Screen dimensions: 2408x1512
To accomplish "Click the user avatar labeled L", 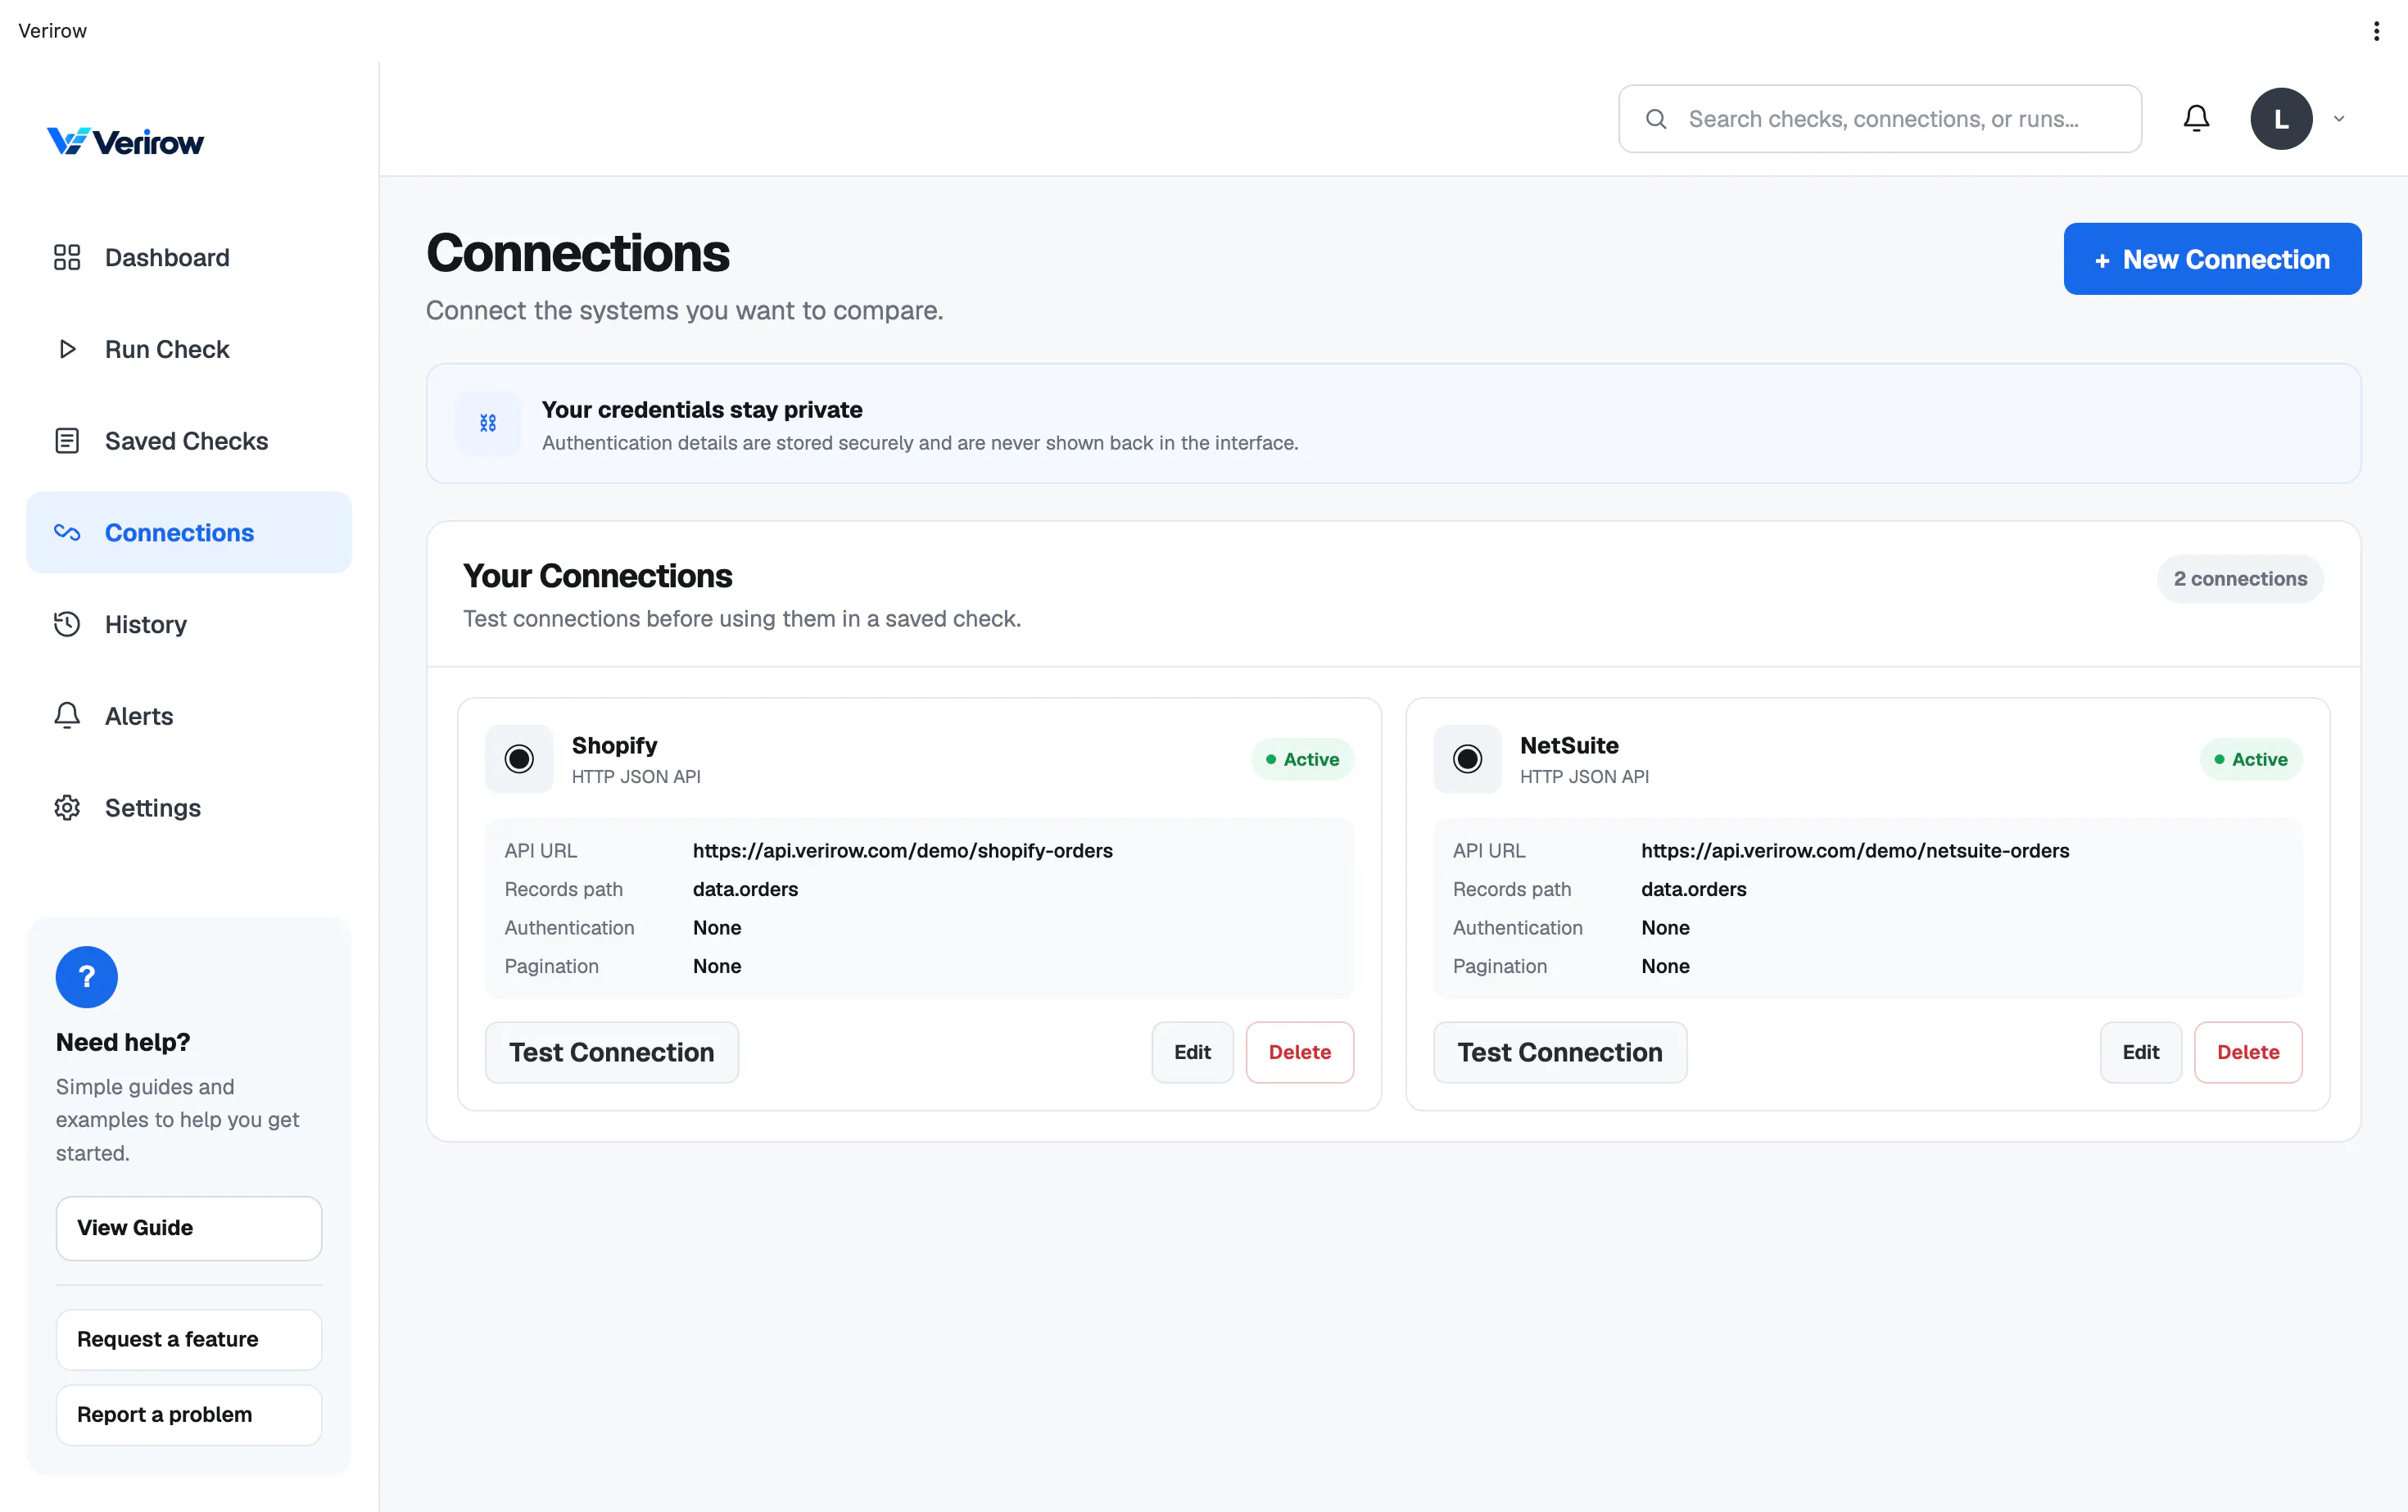I will [2281, 119].
